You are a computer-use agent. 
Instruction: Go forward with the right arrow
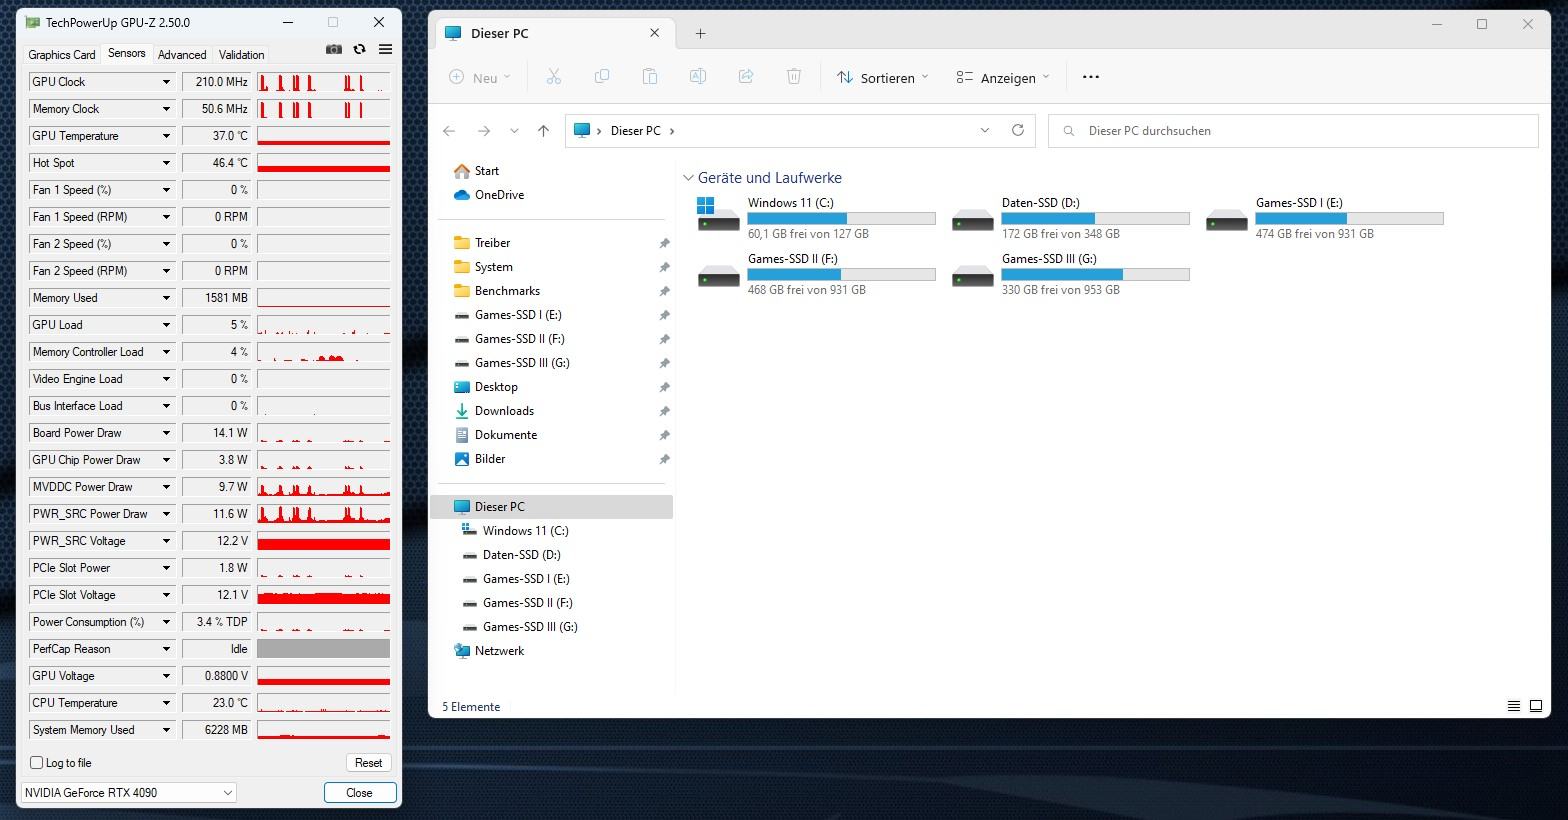[484, 131]
